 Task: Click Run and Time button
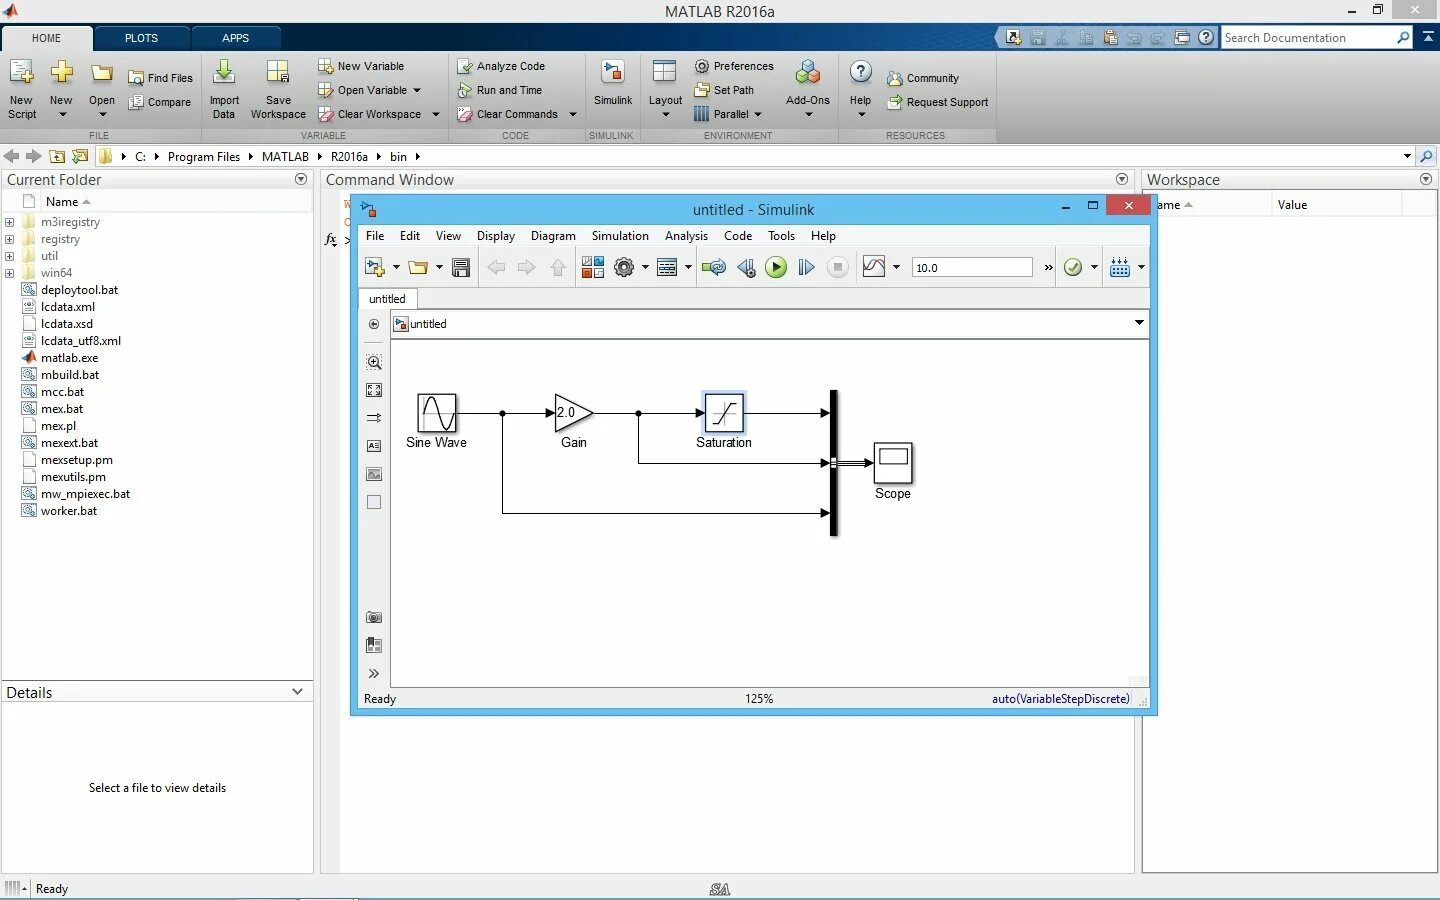pyautogui.click(x=499, y=90)
